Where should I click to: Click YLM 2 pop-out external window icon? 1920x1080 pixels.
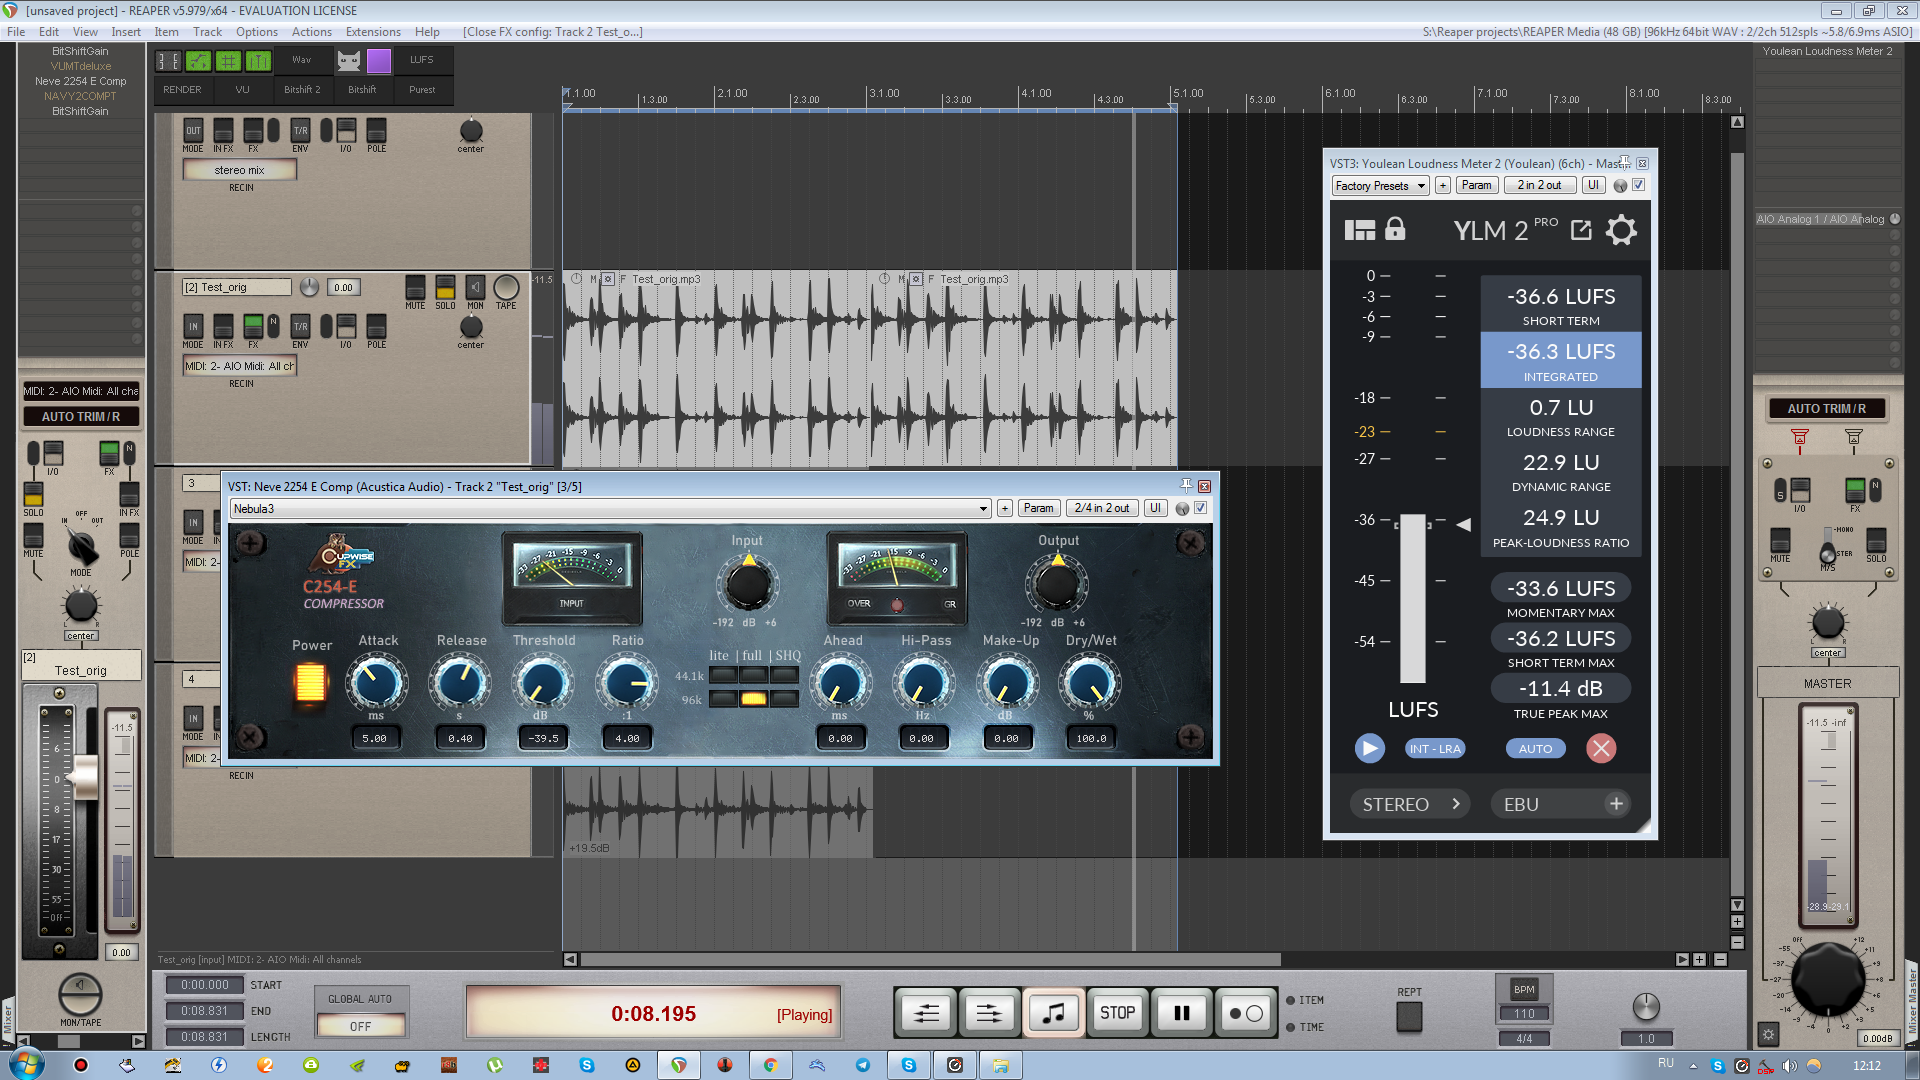(x=1581, y=231)
